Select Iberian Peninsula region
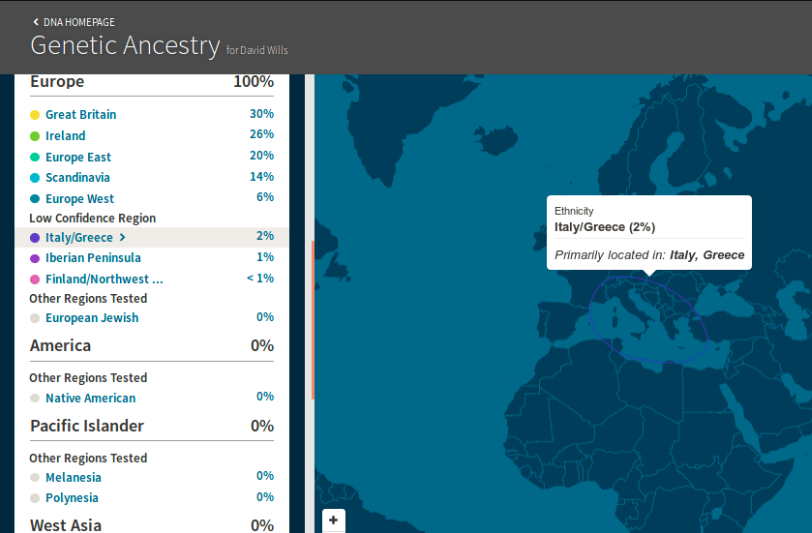The width and height of the screenshot is (812, 533). click(x=93, y=258)
